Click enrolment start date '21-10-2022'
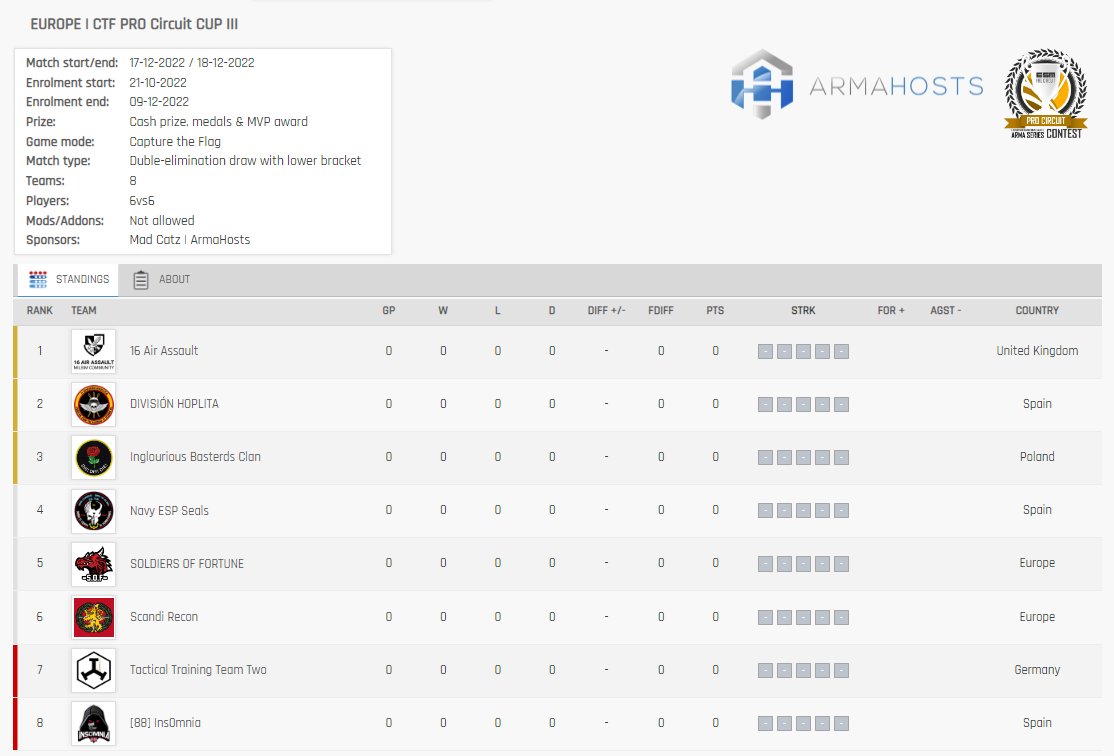The width and height of the screenshot is (1114, 756). click(x=158, y=82)
